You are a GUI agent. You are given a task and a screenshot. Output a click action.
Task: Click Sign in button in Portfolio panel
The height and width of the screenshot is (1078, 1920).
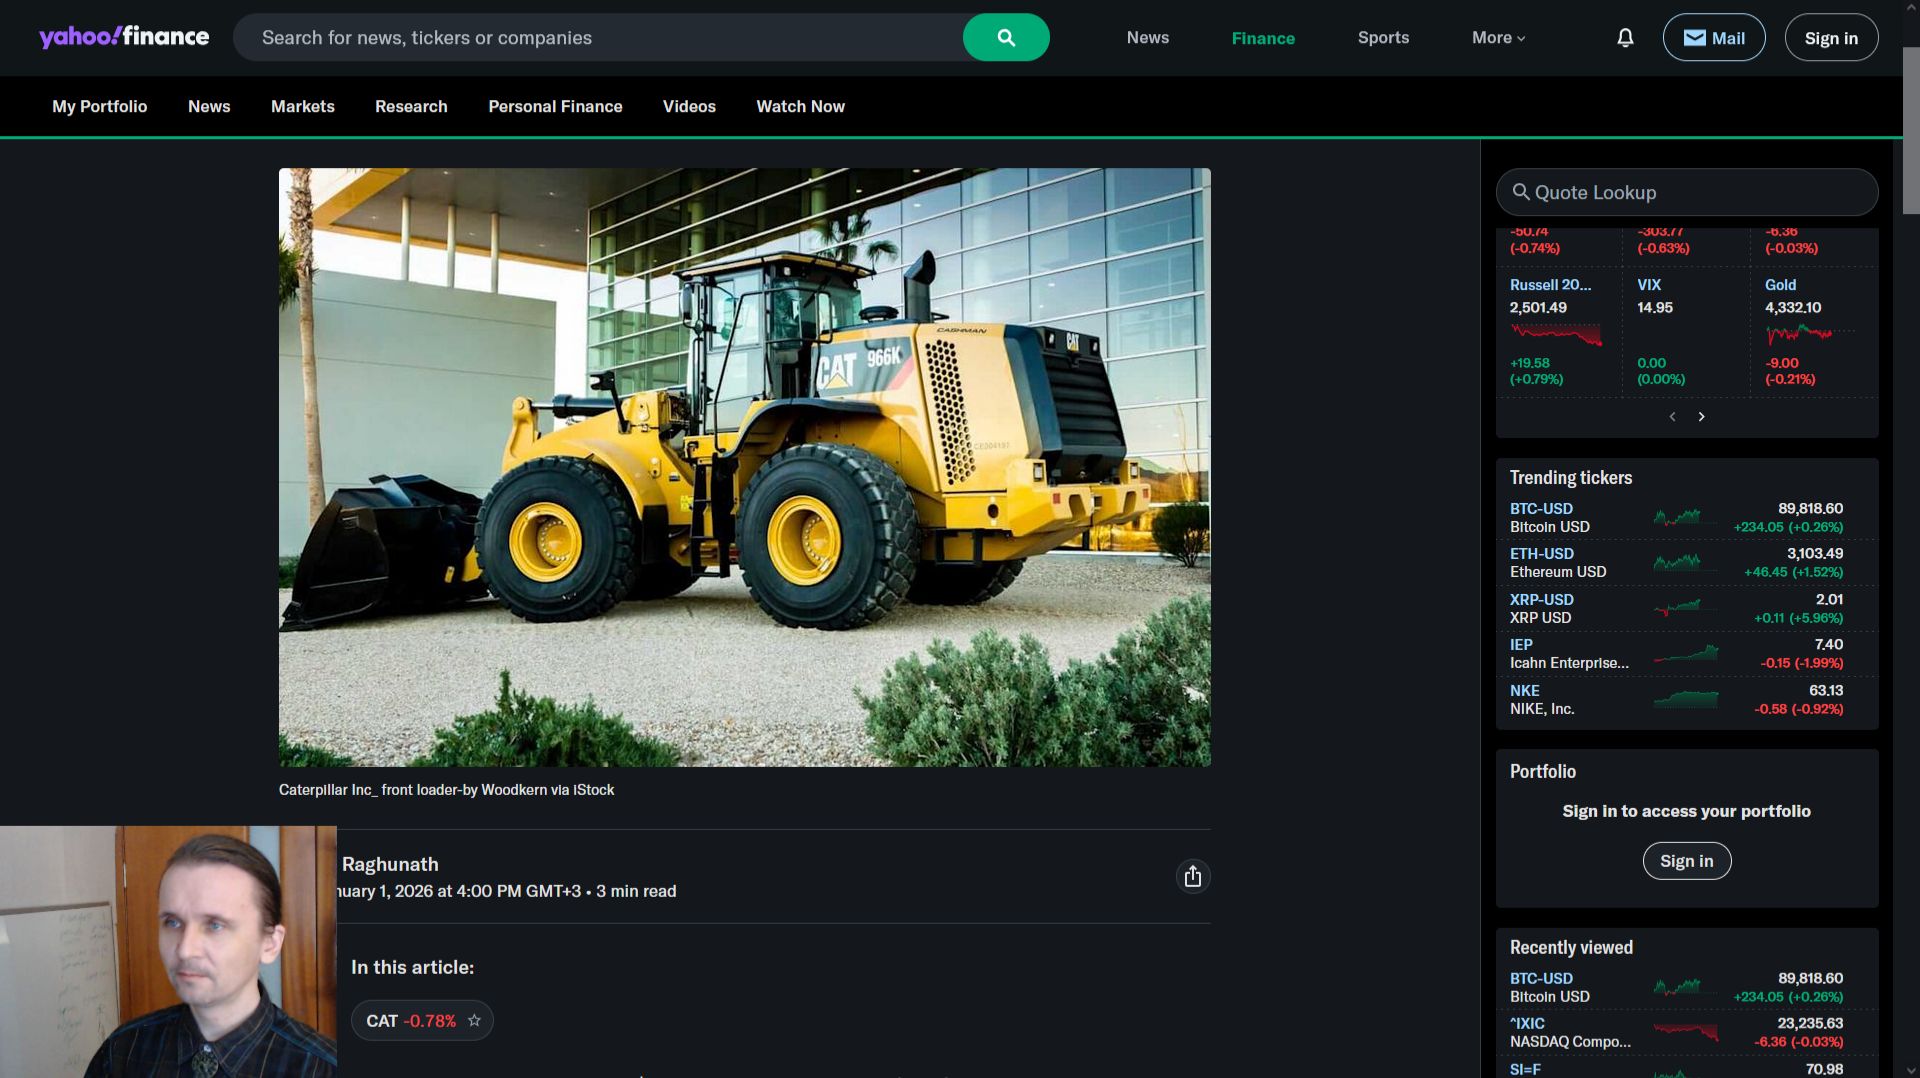point(1686,861)
